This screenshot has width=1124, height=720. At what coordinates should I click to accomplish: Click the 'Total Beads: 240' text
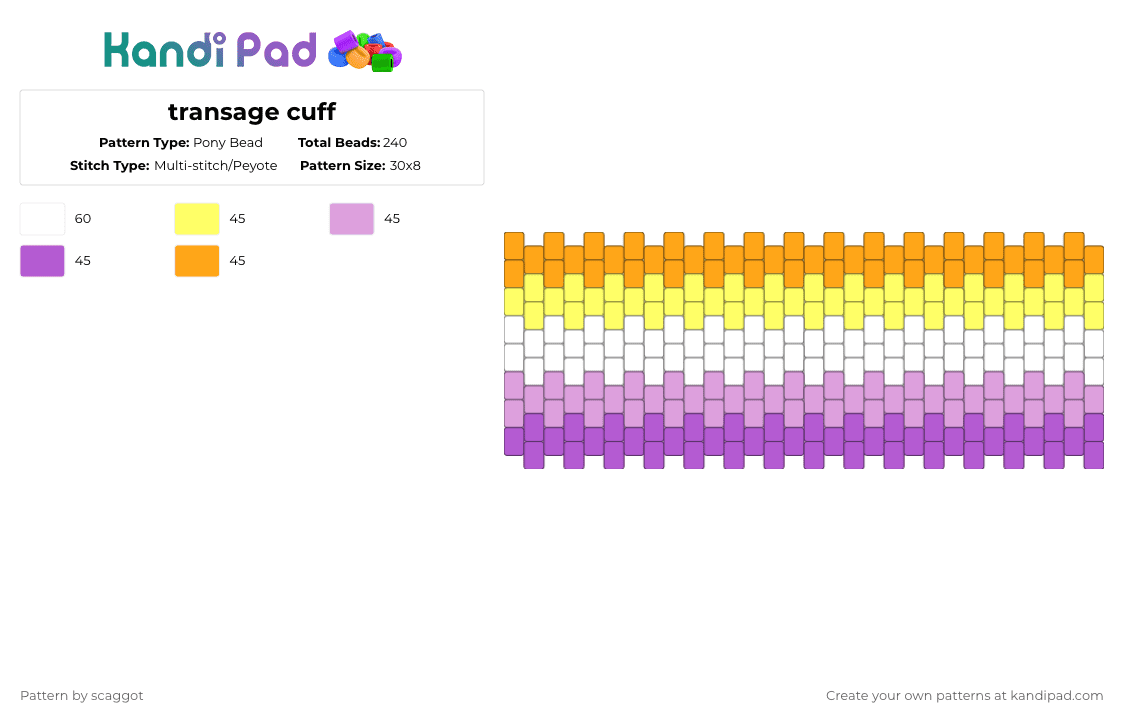353,143
